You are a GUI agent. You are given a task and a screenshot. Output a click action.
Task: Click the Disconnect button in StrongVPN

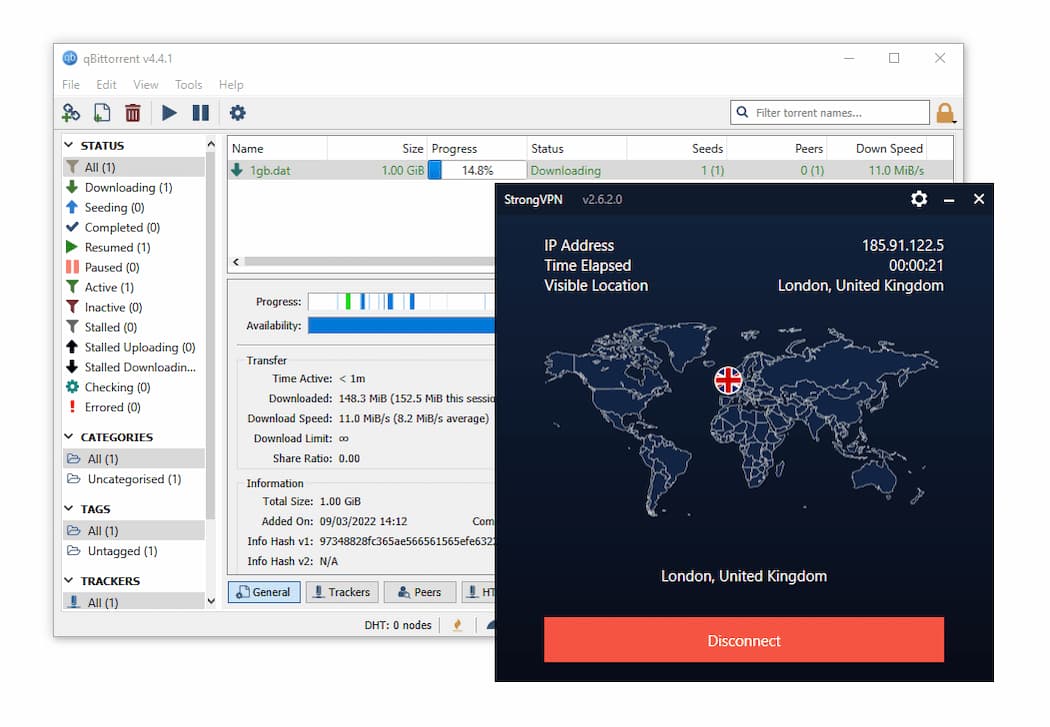click(x=744, y=640)
